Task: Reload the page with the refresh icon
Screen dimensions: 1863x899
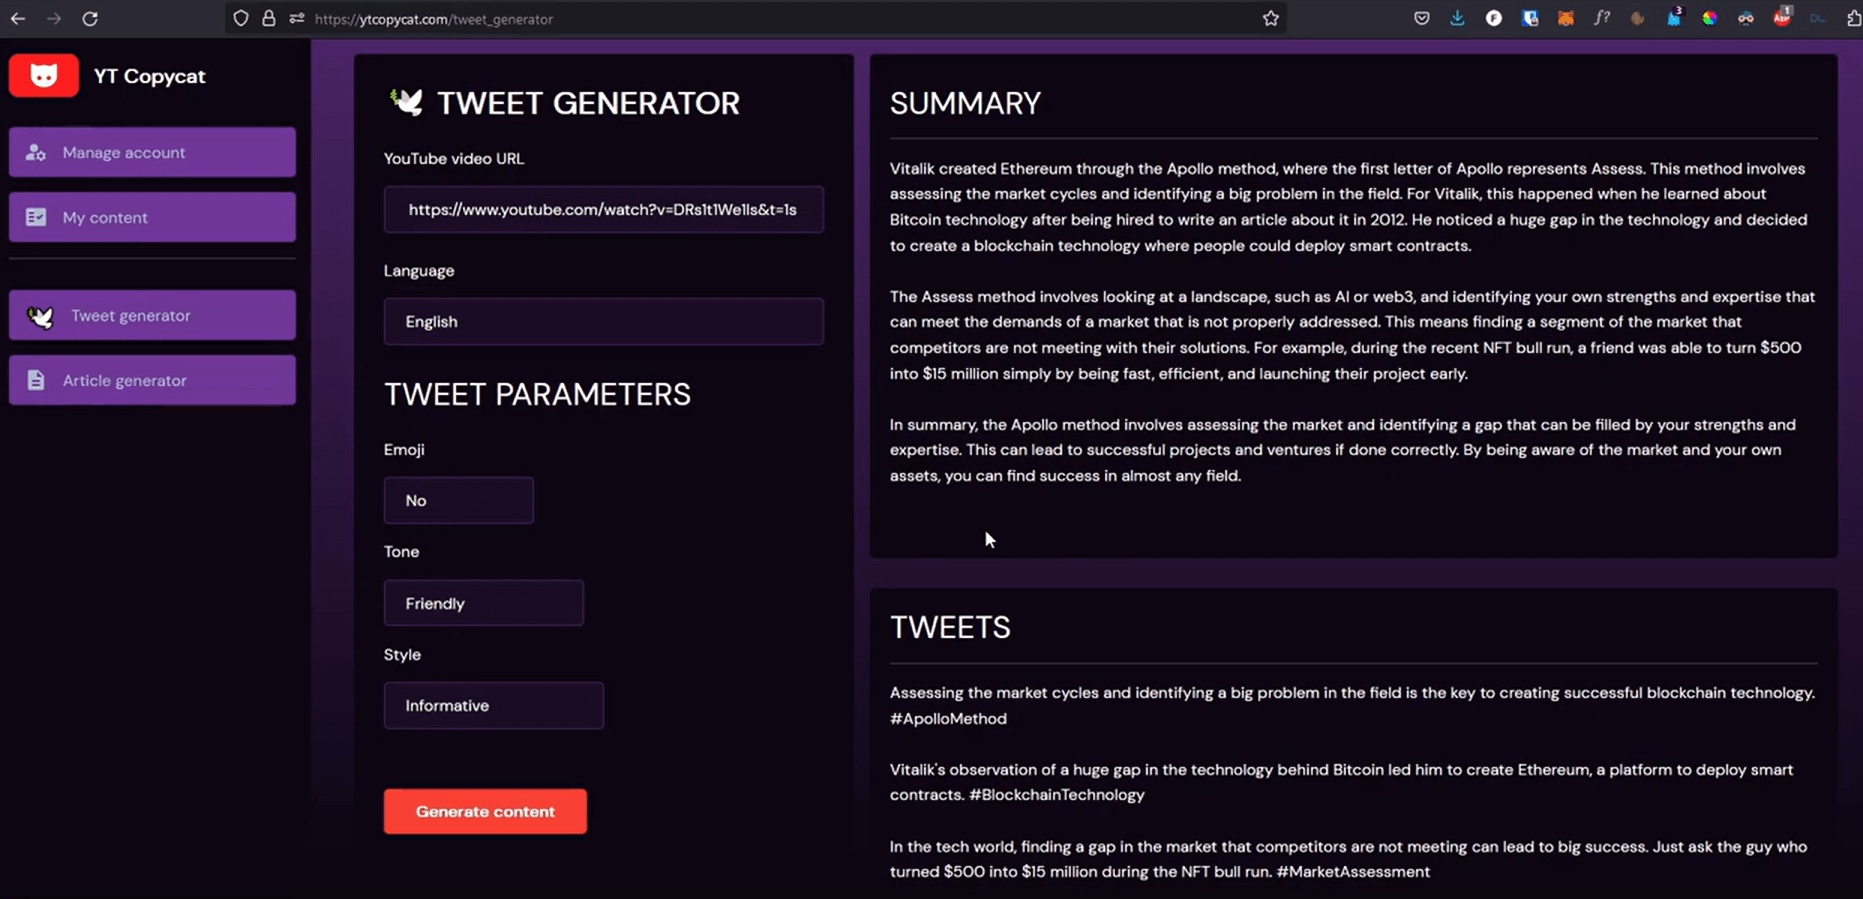Action: [x=90, y=19]
